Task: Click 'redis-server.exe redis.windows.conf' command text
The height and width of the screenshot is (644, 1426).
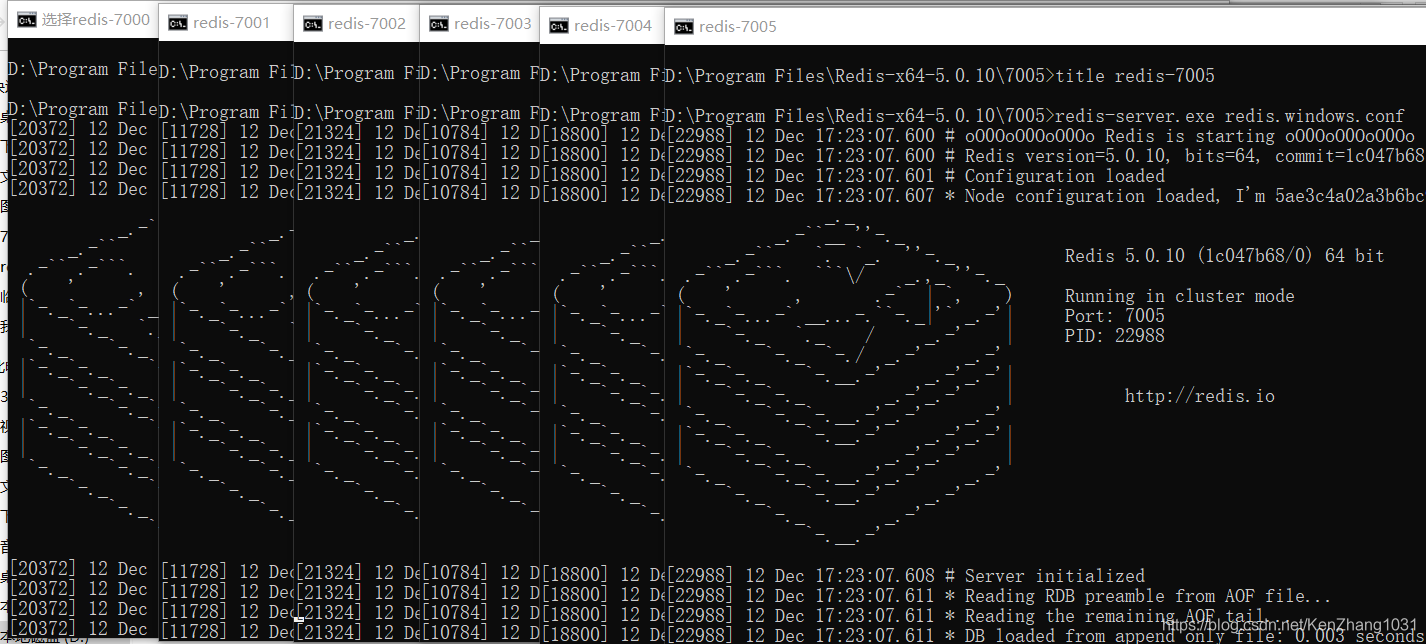Action: 1230,116
